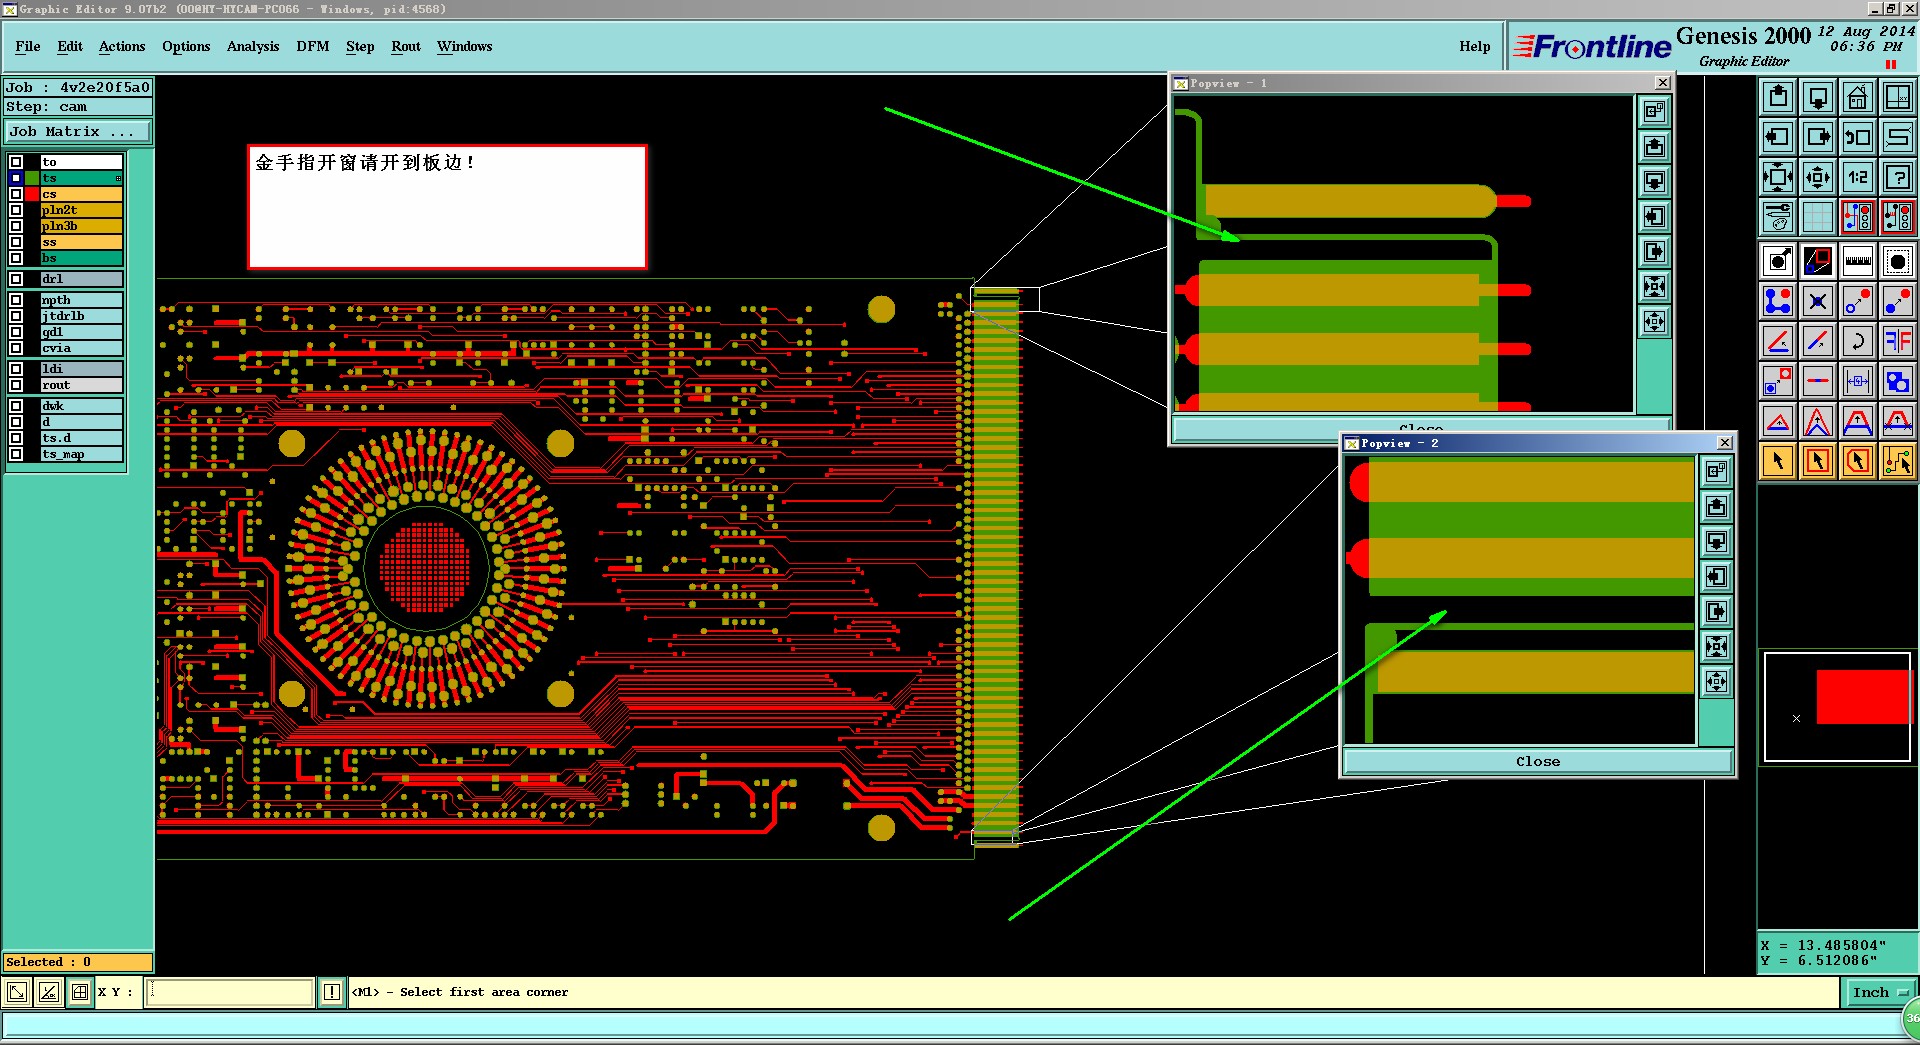Open the Analysis menu
This screenshot has height=1045, width=1920.
coord(252,46)
